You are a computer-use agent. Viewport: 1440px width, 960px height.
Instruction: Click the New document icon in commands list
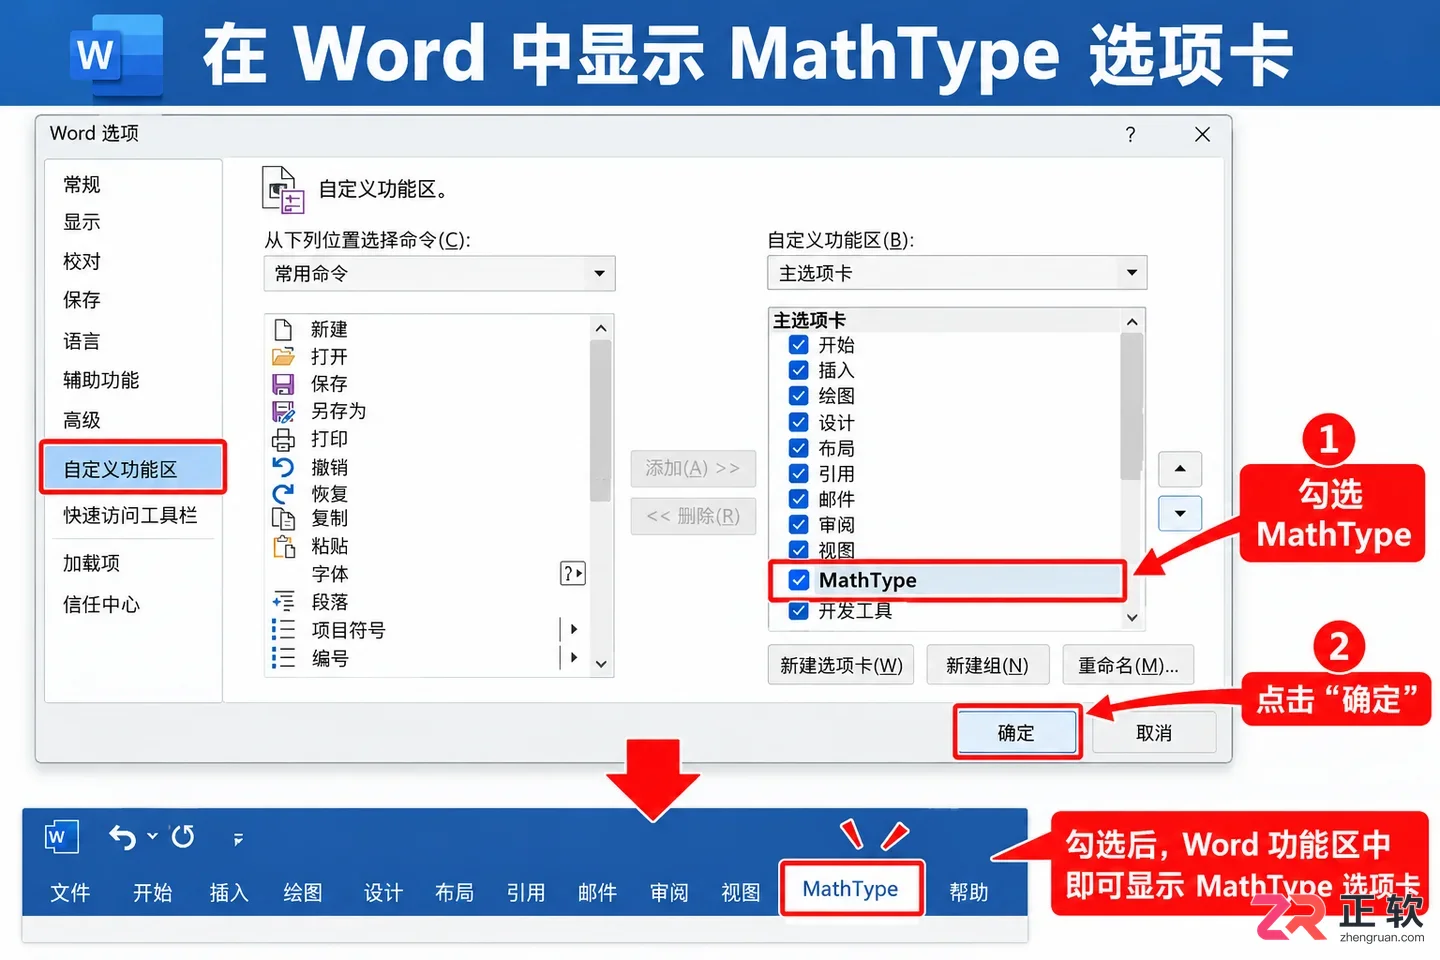click(x=283, y=330)
